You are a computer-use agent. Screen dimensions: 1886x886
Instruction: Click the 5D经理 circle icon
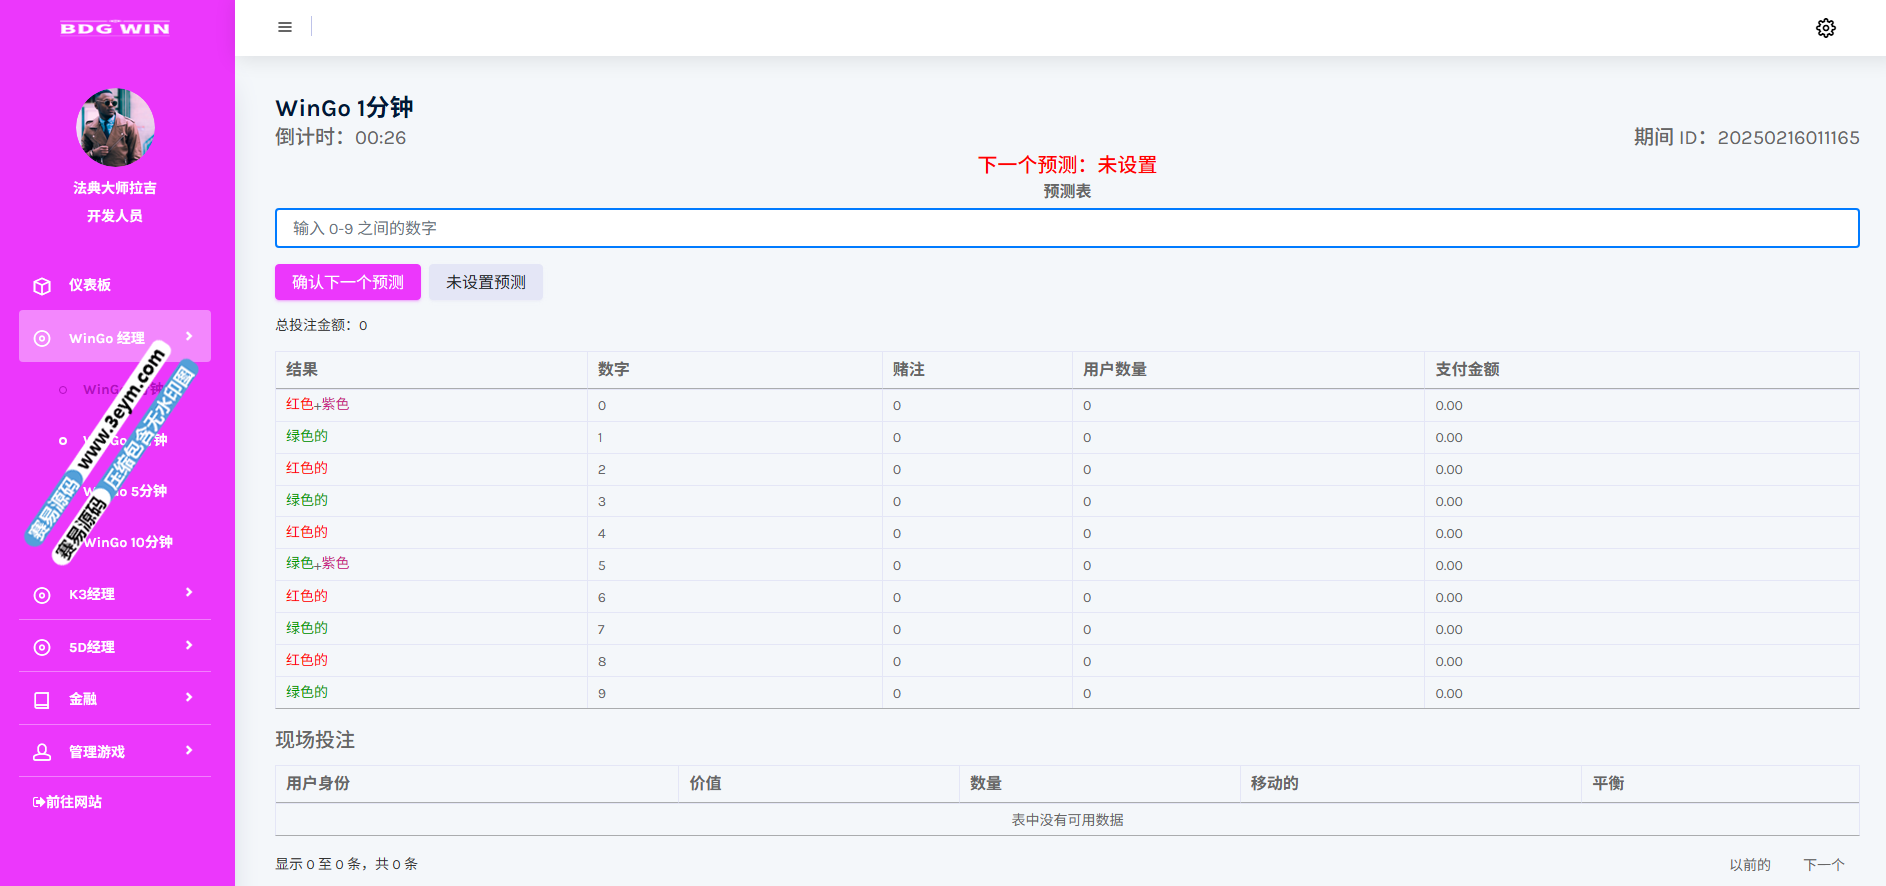tap(42, 648)
